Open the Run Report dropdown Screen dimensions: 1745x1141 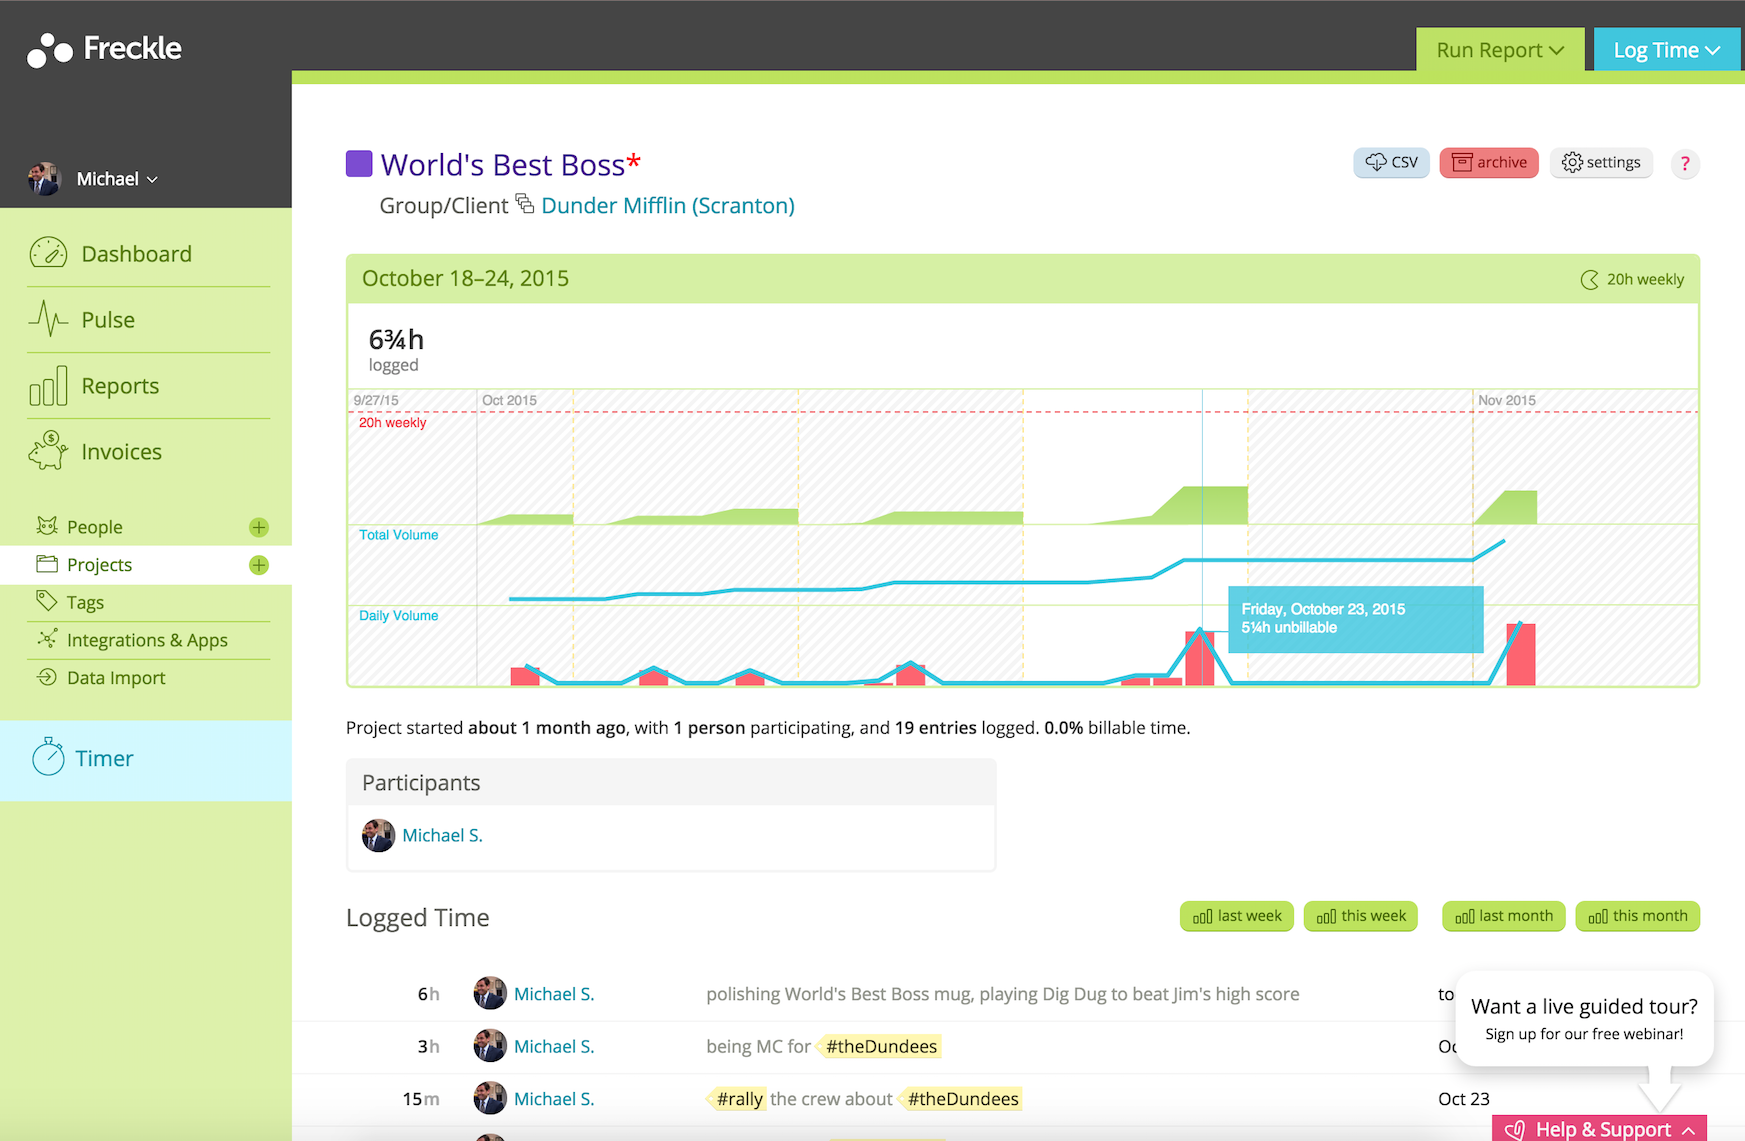[1499, 49]
